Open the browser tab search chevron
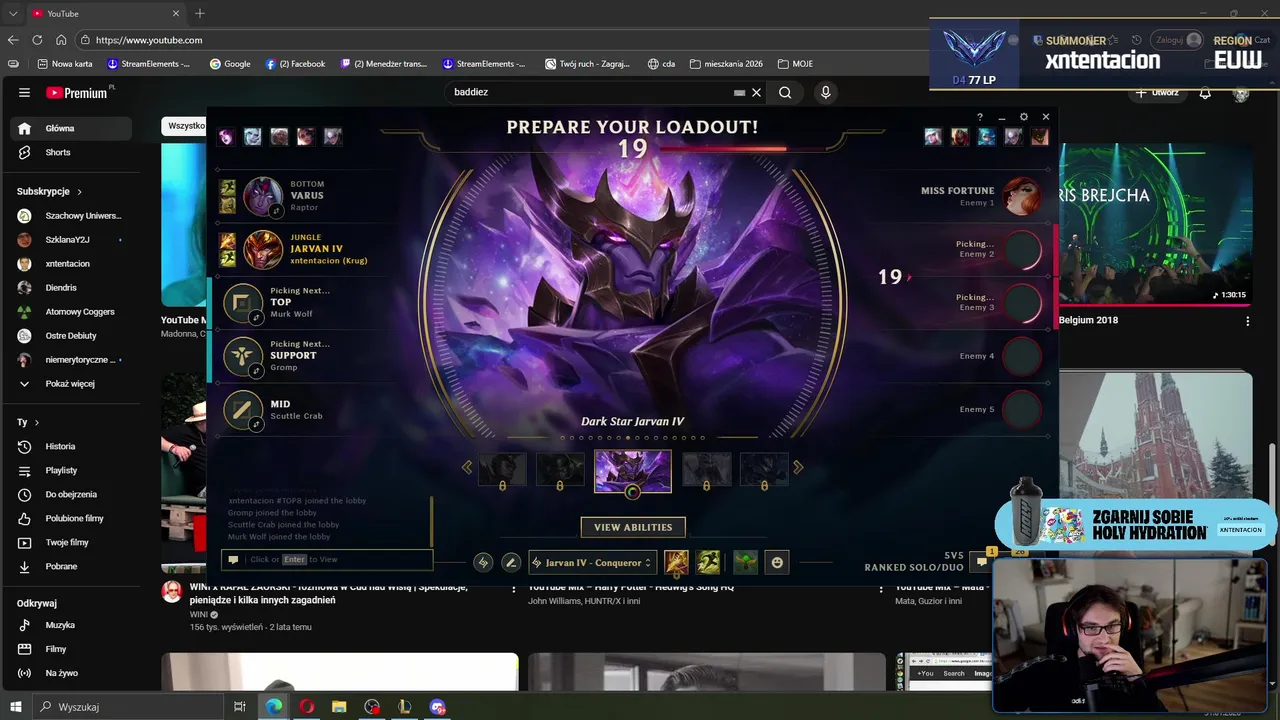 pos(13,14)
